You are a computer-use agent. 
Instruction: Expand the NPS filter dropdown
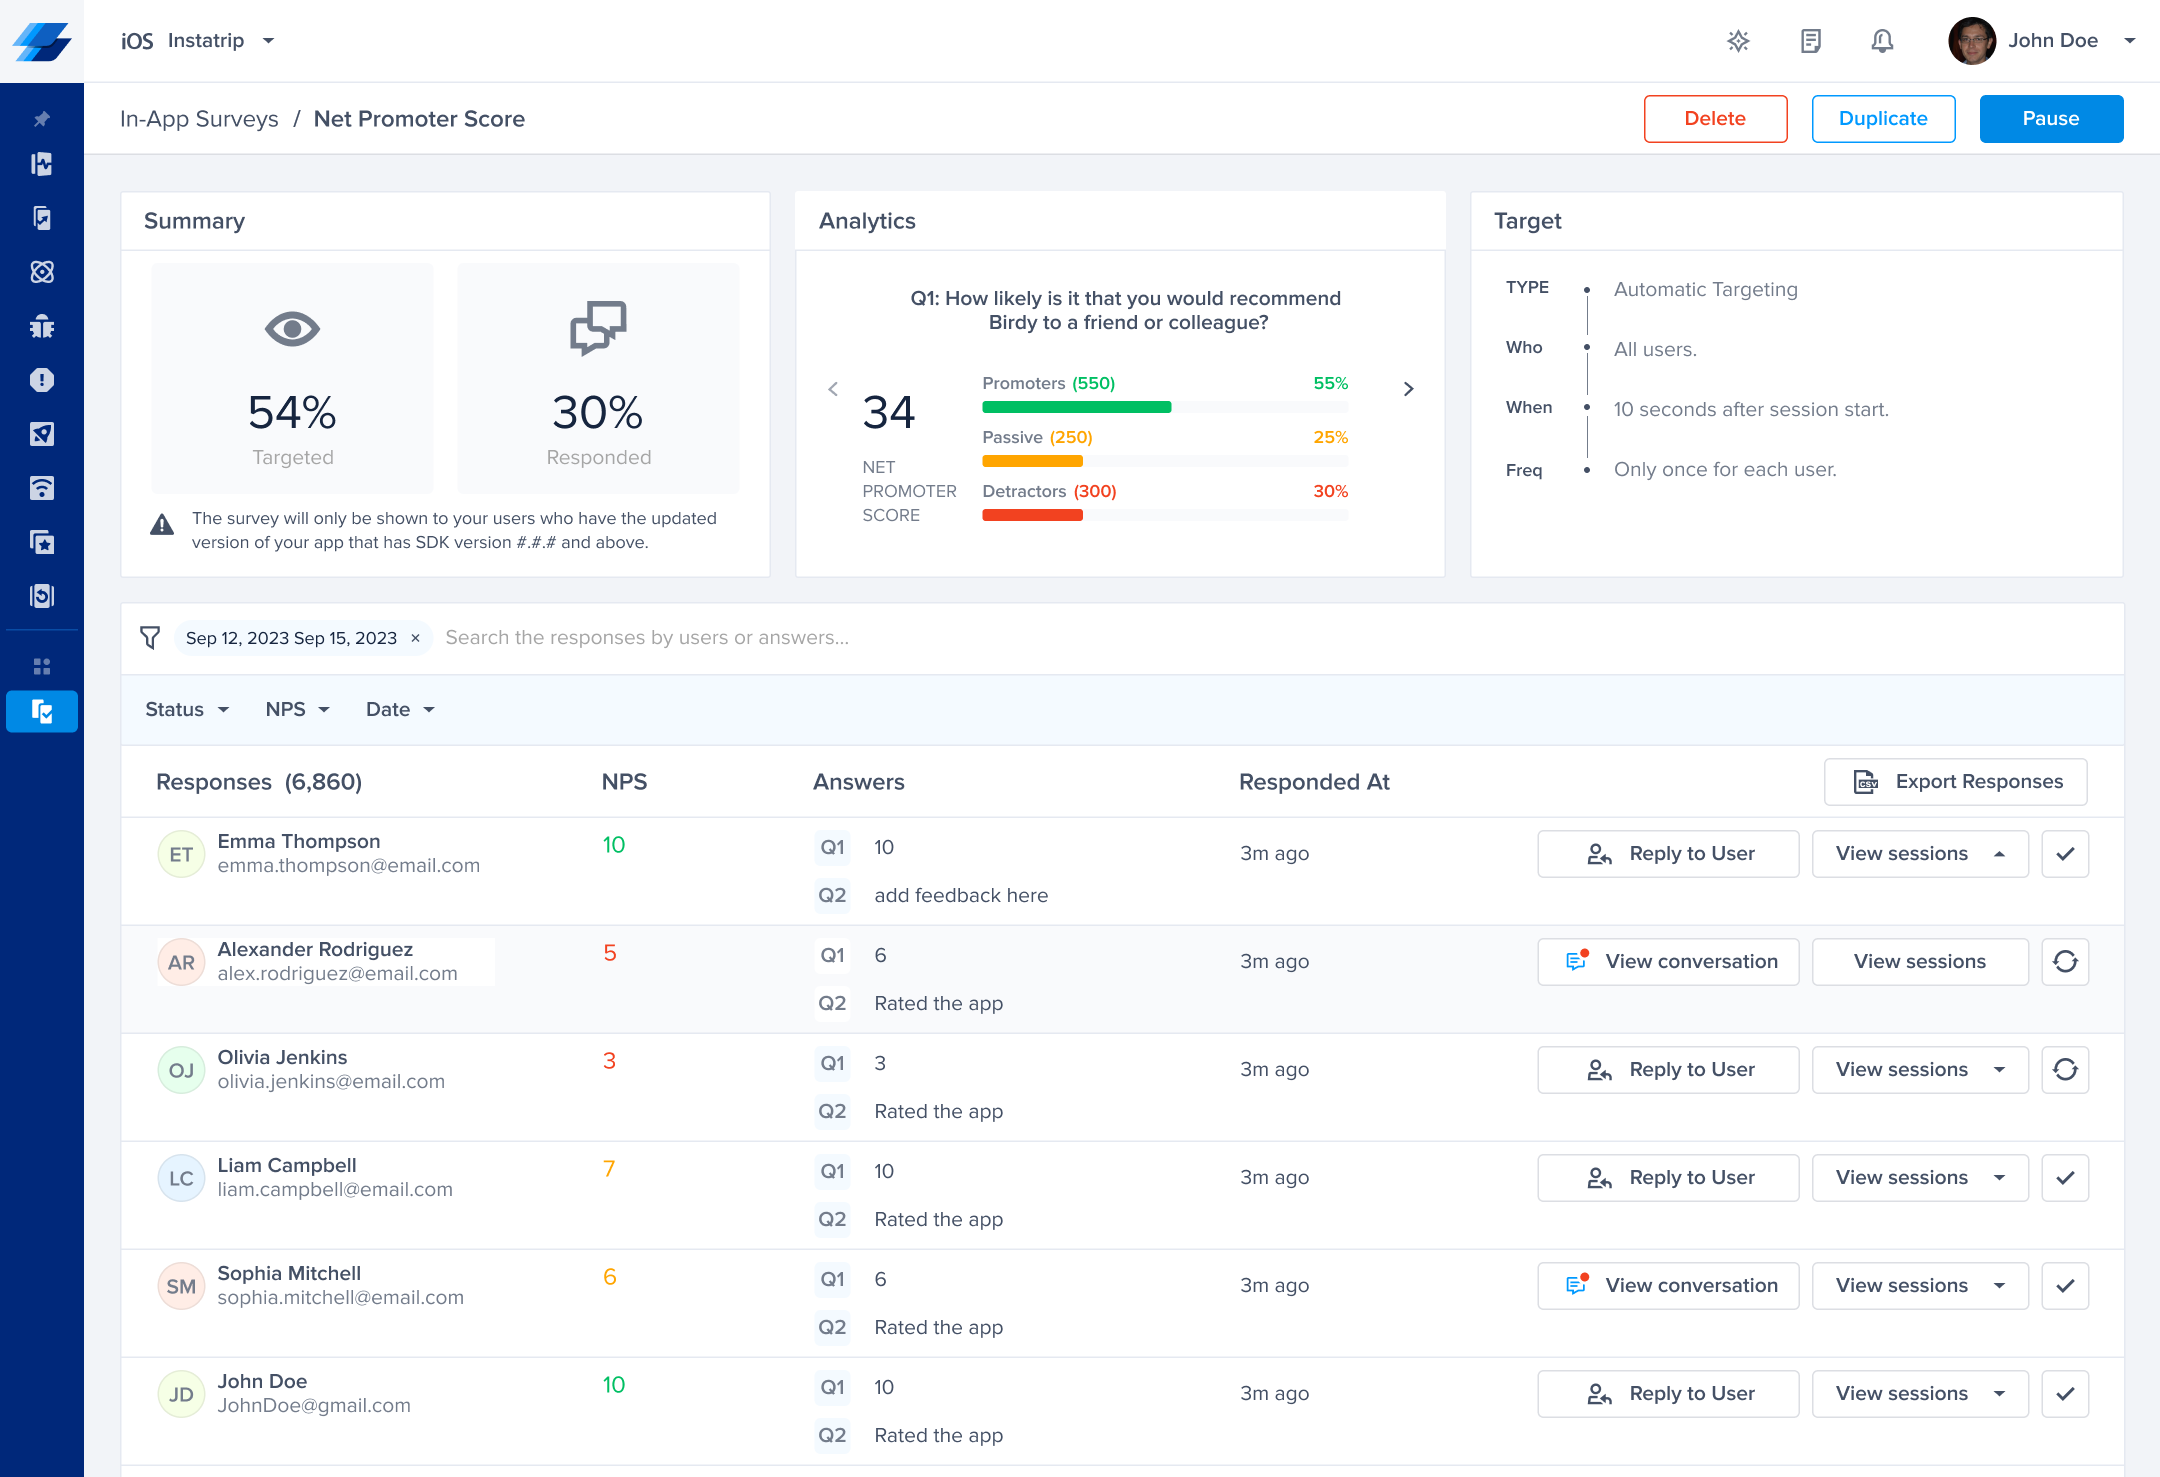tap(297, 710)
